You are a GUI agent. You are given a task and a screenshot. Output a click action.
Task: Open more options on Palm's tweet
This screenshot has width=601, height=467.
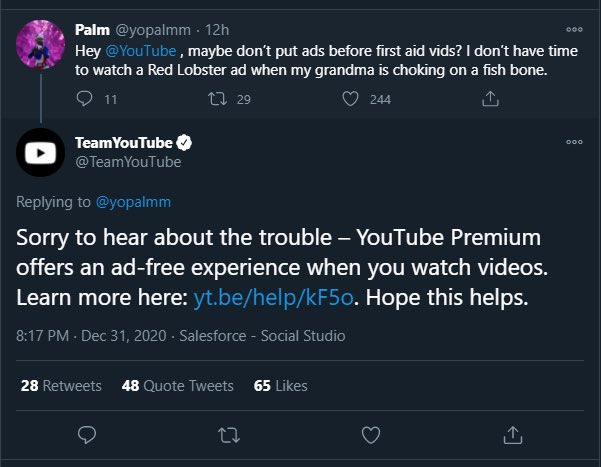pos(574,28)
